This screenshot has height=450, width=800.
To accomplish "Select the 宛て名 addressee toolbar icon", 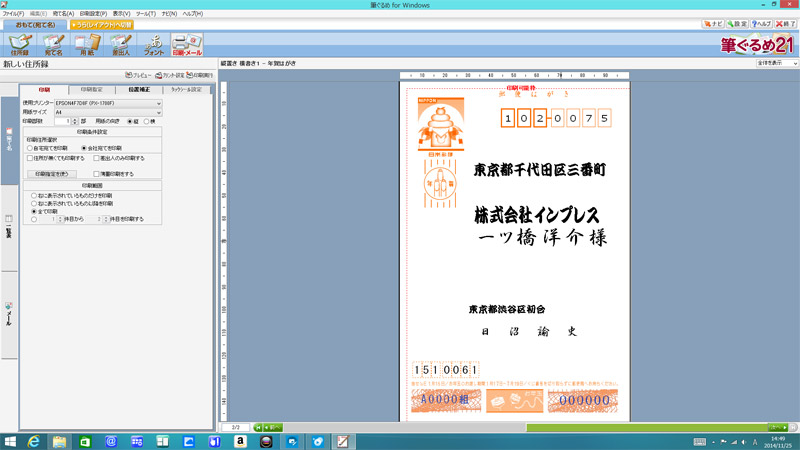I will tap(54, 44).
